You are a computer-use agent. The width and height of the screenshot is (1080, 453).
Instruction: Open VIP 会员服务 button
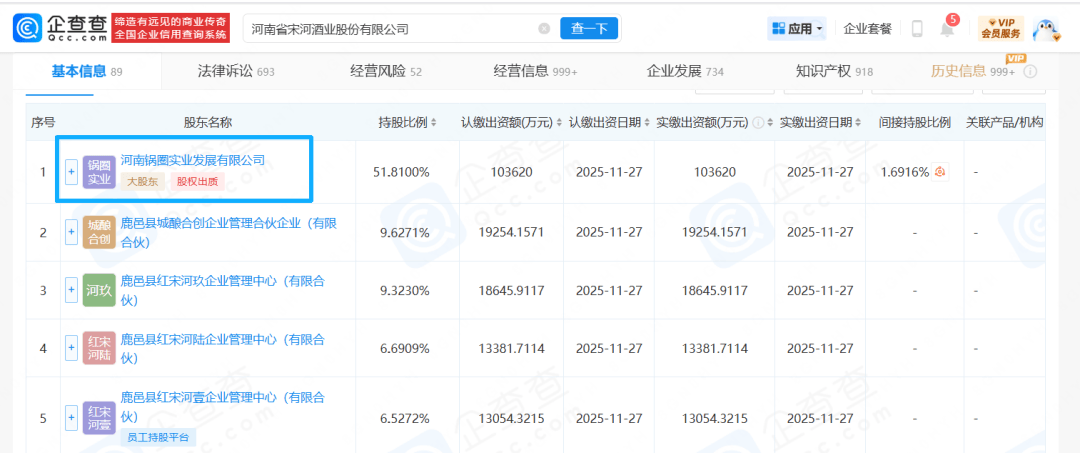tap(1001, 28)
